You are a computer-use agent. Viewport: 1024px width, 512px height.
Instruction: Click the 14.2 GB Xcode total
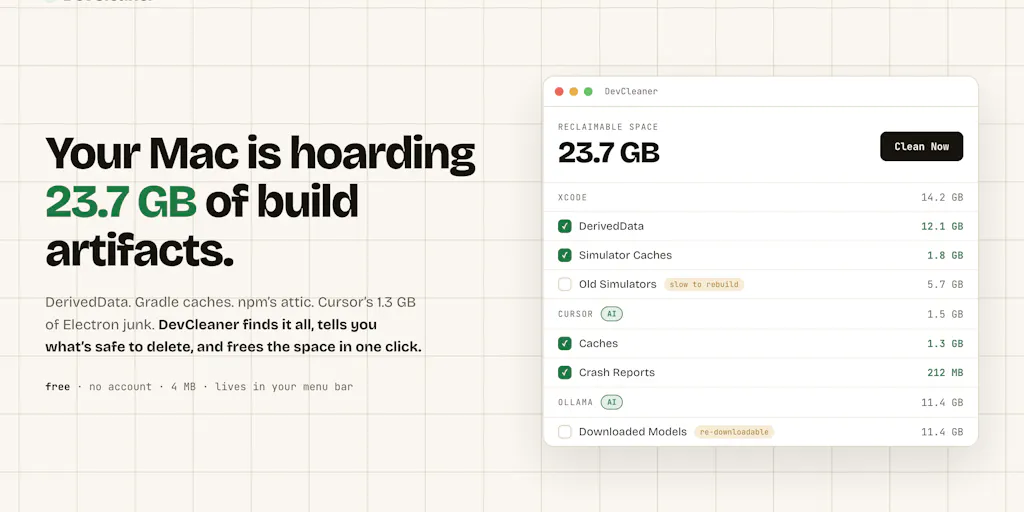[x=942, y=197]
